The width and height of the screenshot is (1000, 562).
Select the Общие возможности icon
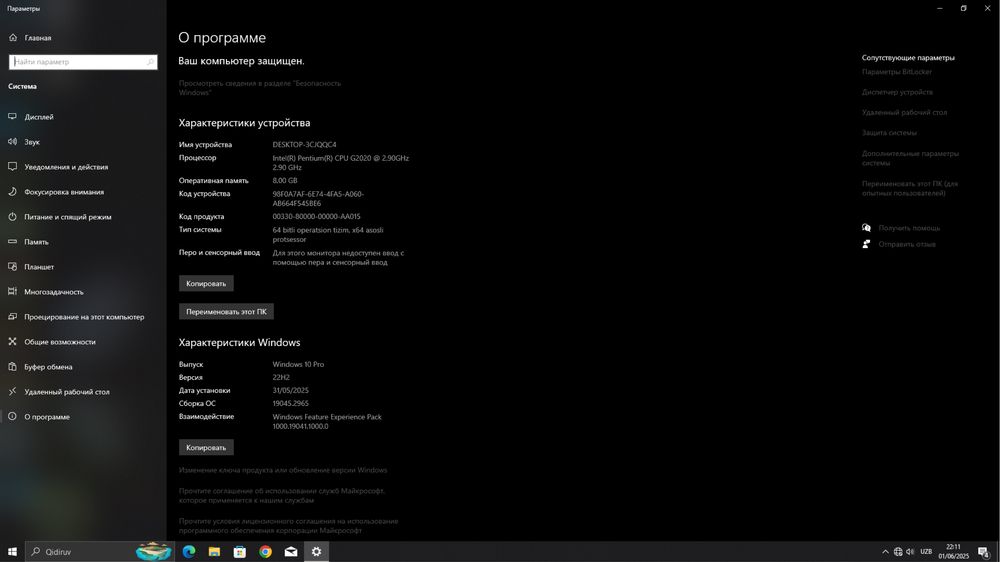click(12, 341)
